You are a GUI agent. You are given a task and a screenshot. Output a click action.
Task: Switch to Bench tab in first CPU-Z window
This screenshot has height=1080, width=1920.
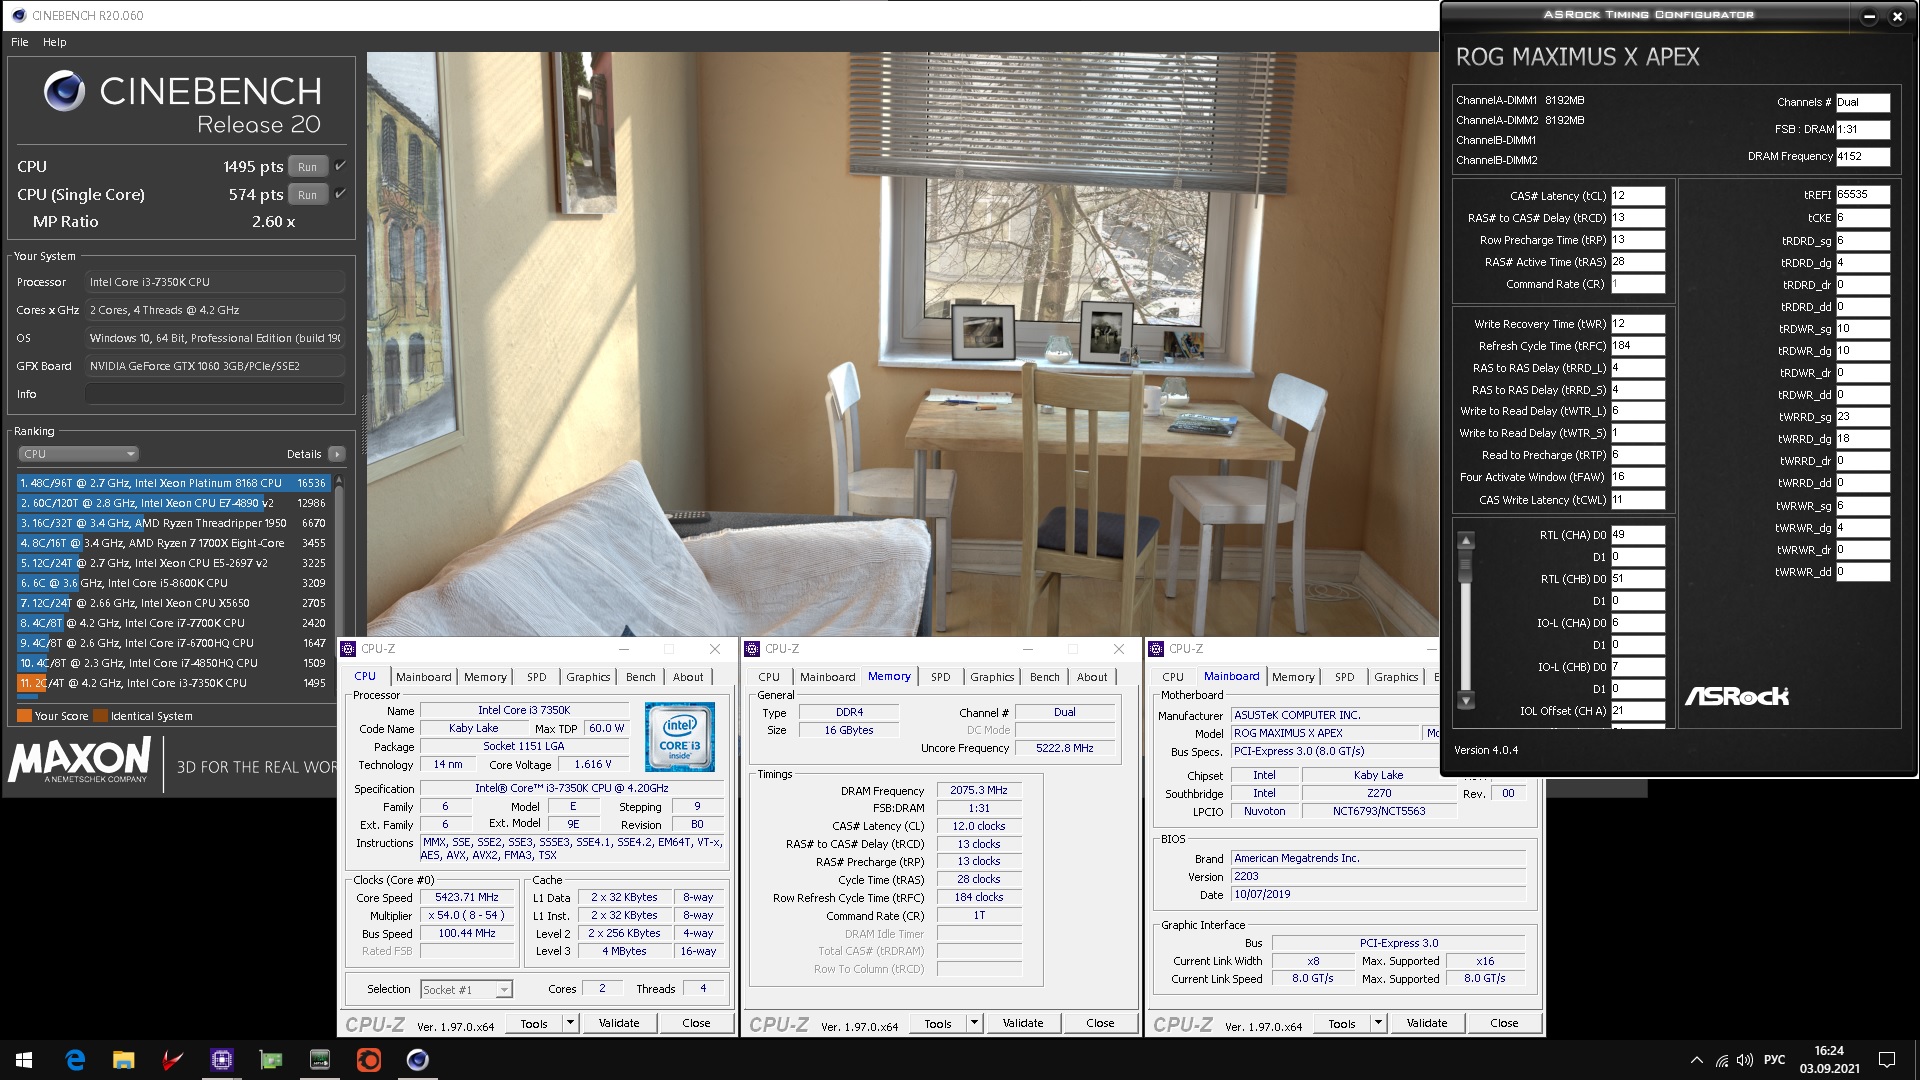point(641,677)
